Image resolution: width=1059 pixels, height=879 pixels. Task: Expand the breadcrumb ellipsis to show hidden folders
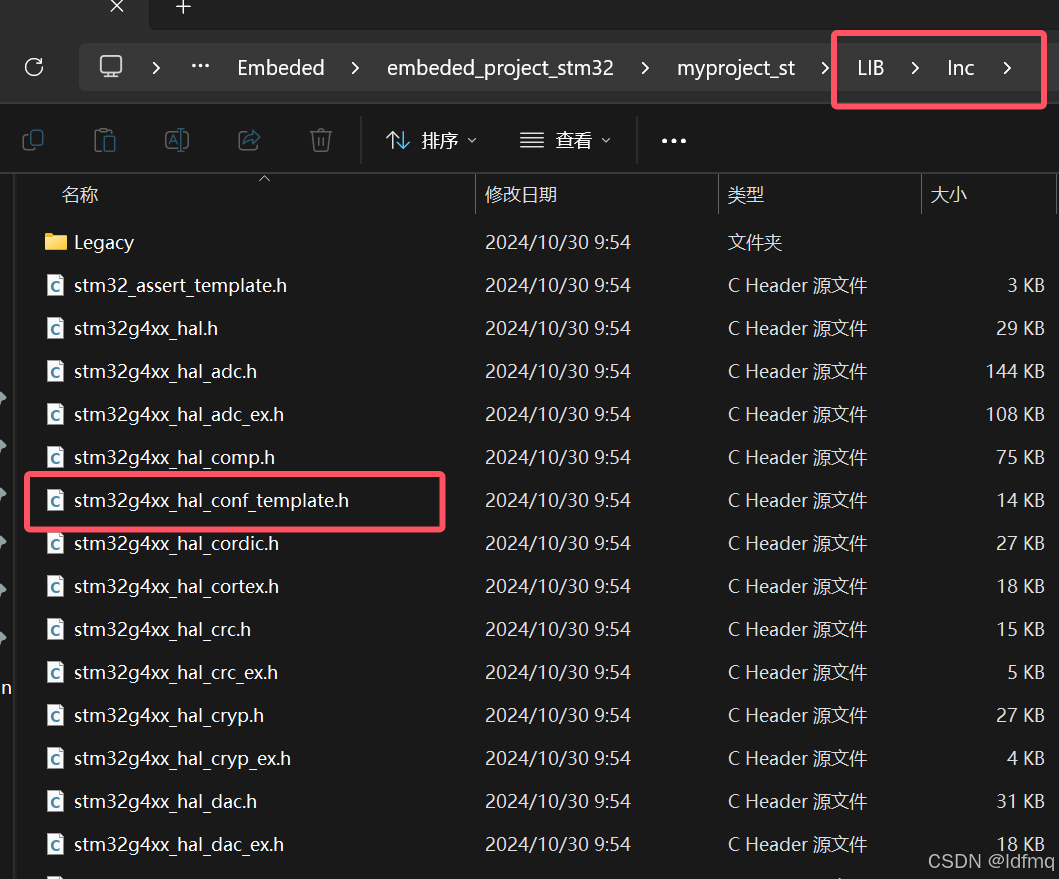click(200, 67)
